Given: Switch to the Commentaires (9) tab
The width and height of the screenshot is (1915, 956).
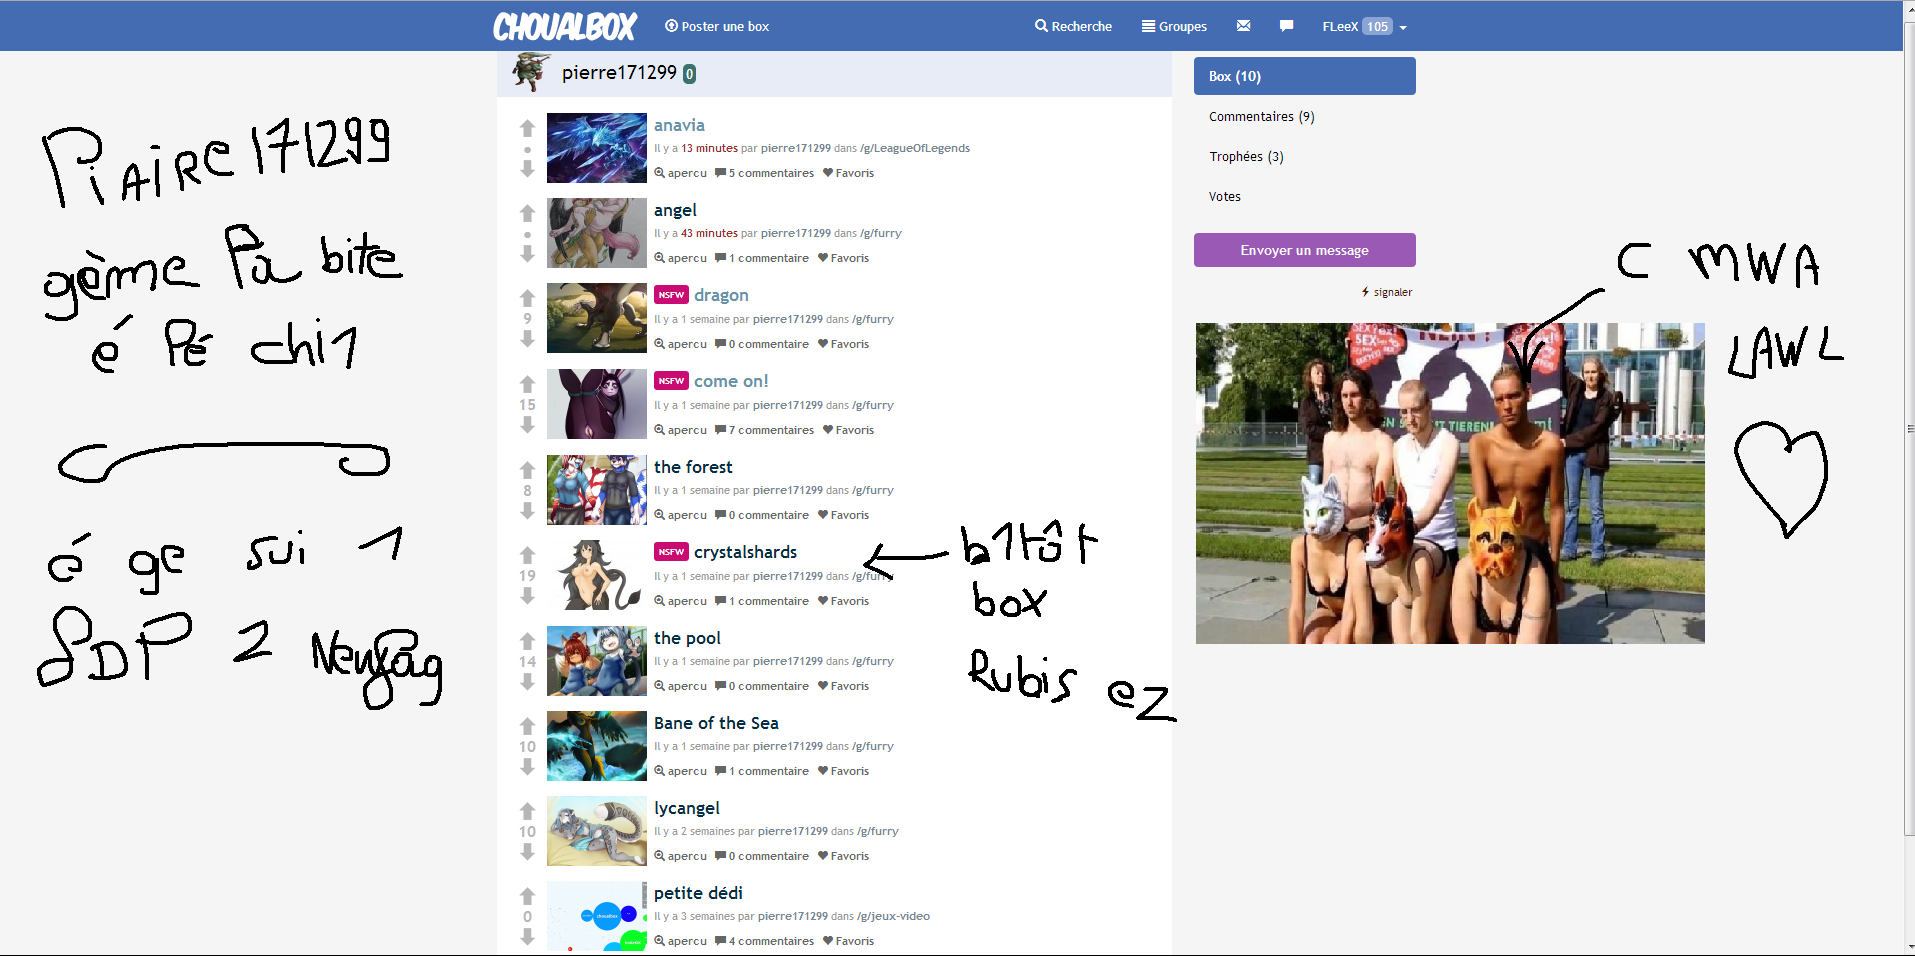Looking at the screenshot, I should tap(1261, 117).
